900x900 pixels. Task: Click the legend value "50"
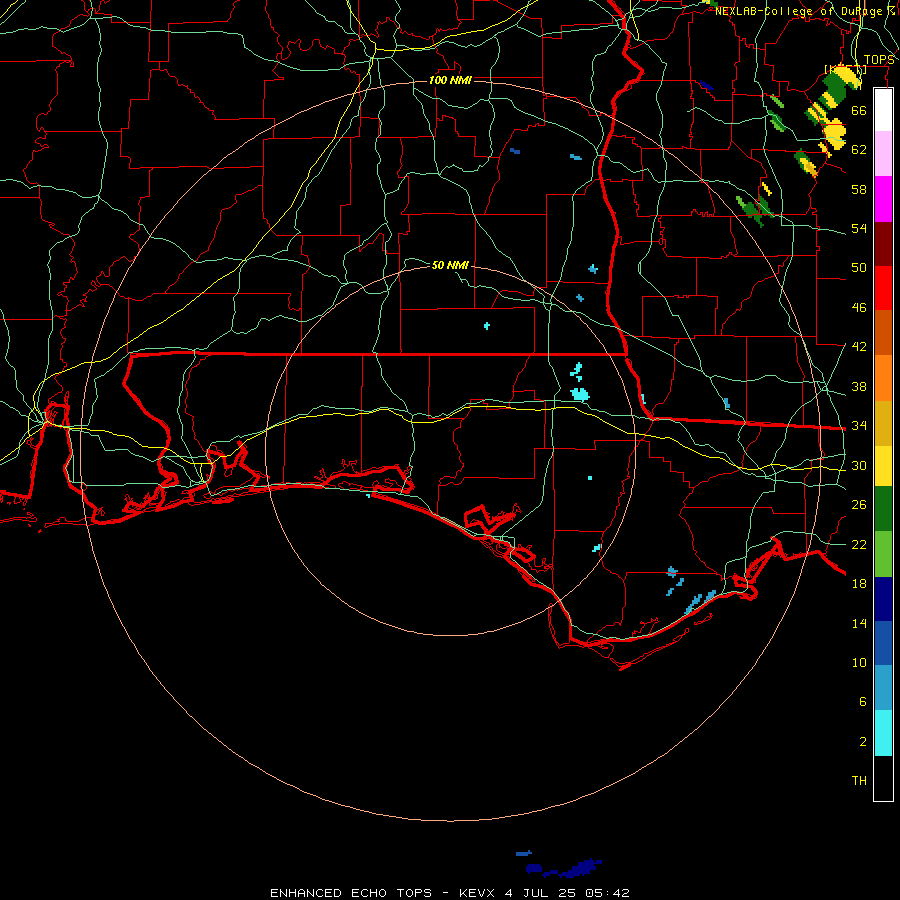pyautogui.click(x=859, y=268)
